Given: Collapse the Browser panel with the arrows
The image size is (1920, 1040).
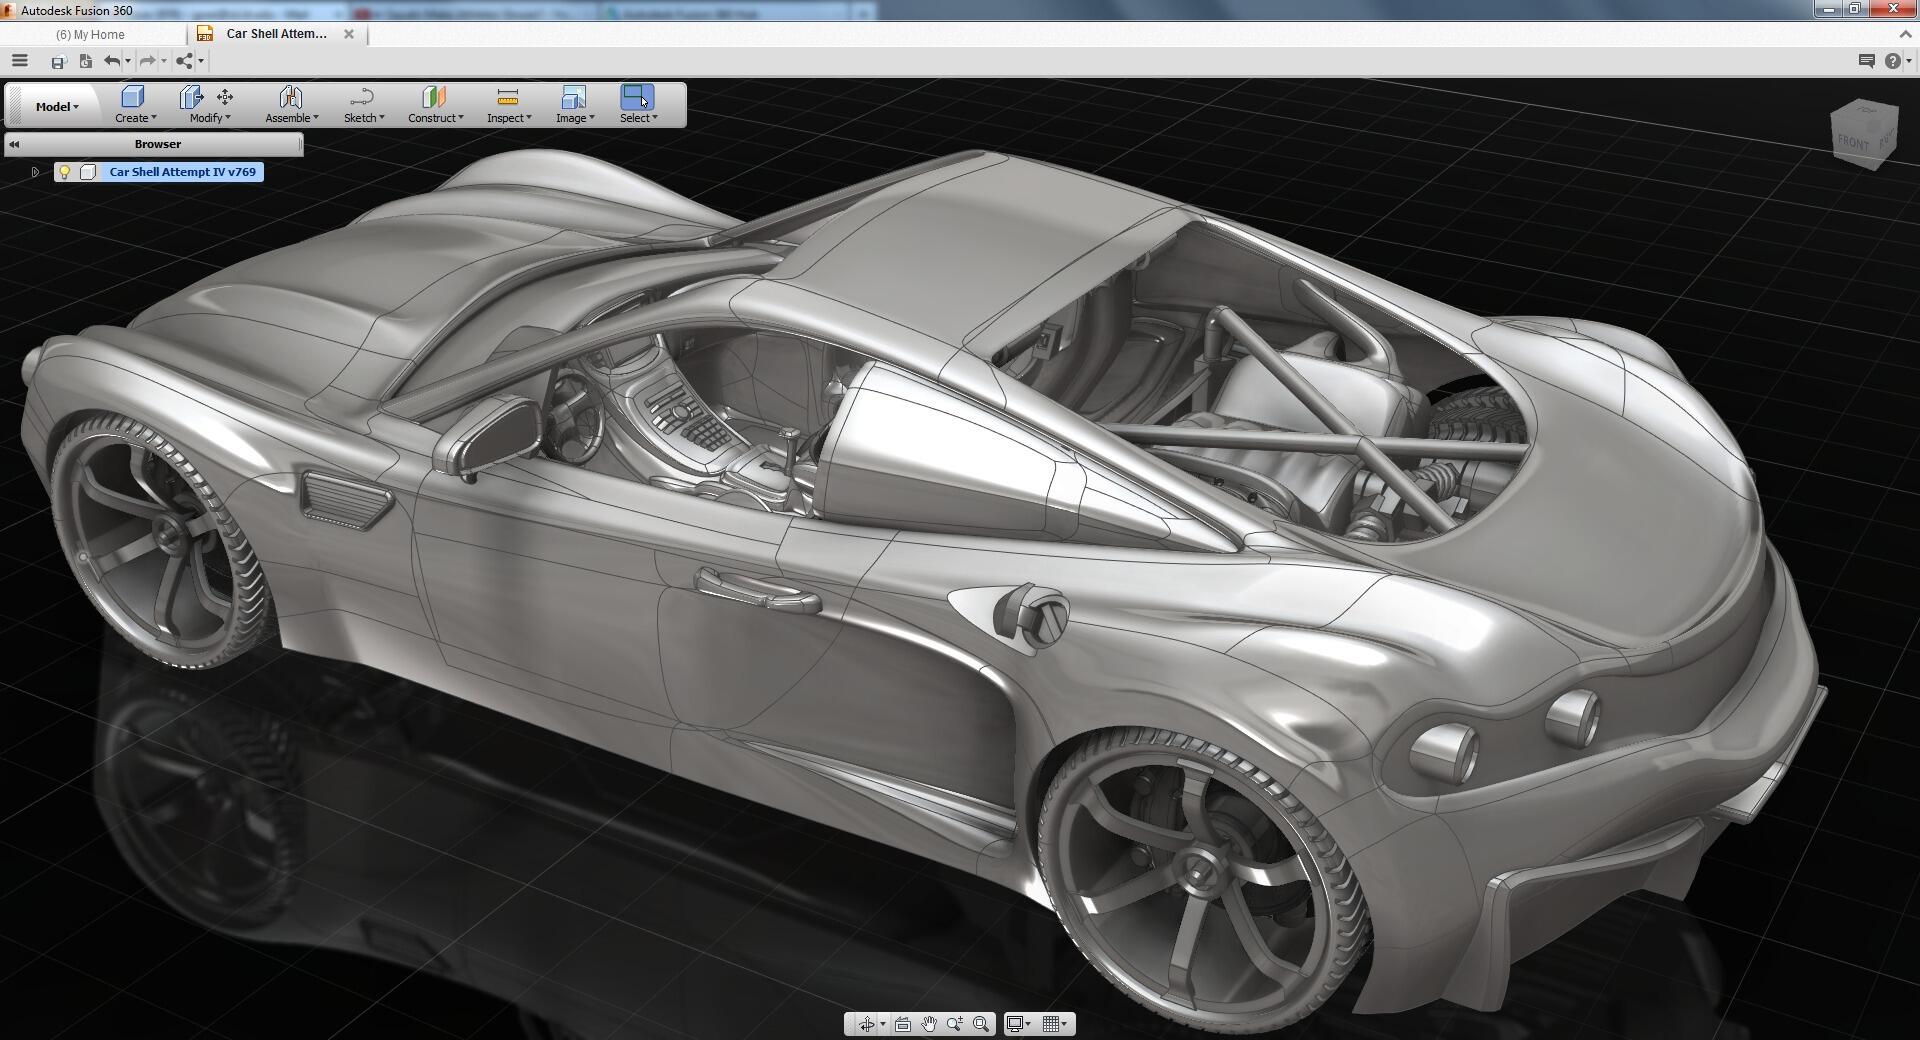Looking at the screenshot, I should pos(14,144).
